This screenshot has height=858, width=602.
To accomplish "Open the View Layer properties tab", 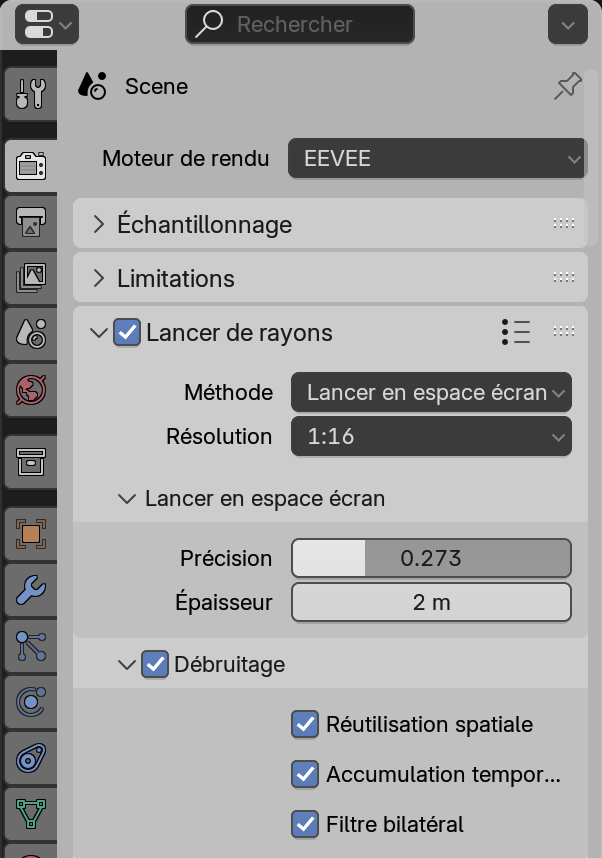I will tap(30, 277).
